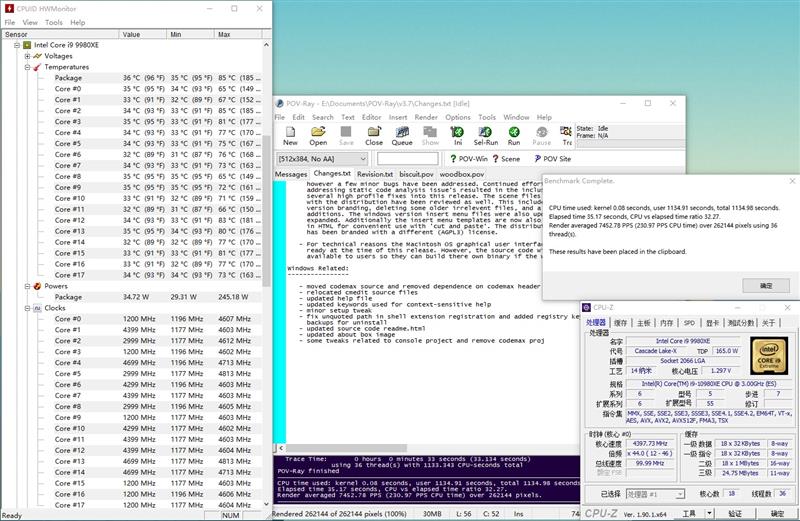Open the Help menu in POV-Ray
The height and width of the screenshot is (521, 800).
544,117
